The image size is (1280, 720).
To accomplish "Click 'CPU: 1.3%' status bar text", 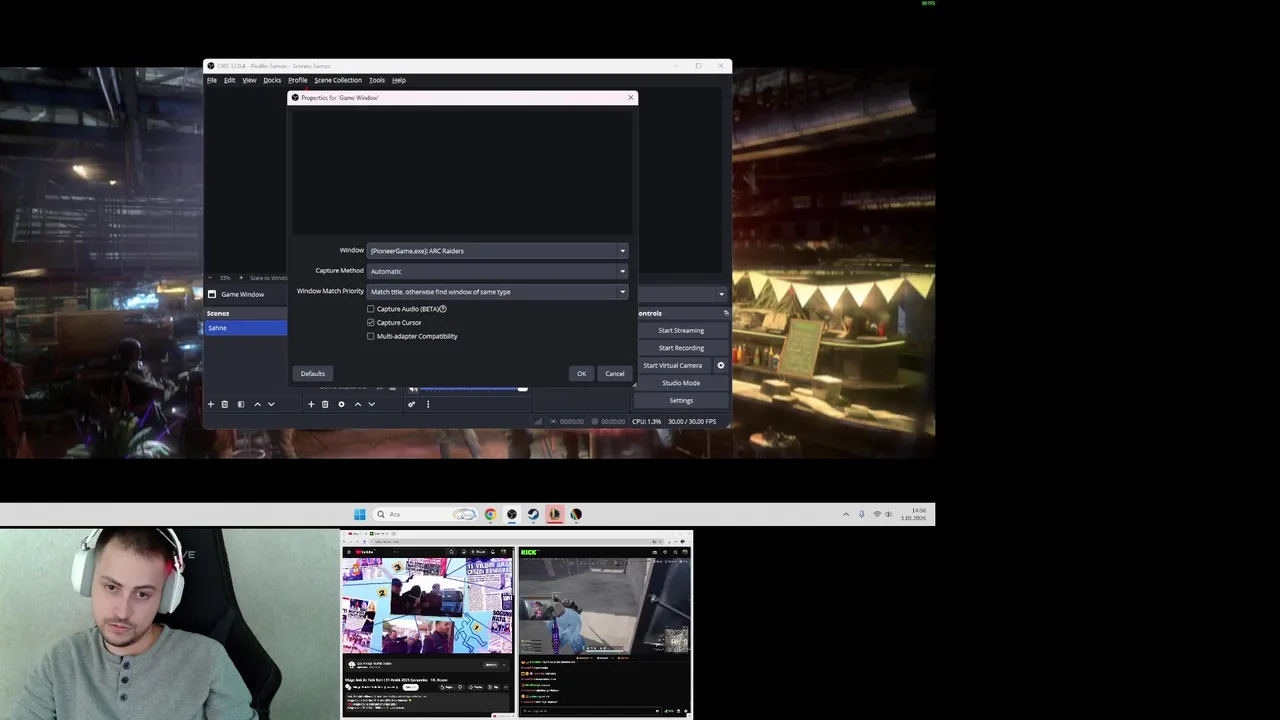I will tap(646, 422).
